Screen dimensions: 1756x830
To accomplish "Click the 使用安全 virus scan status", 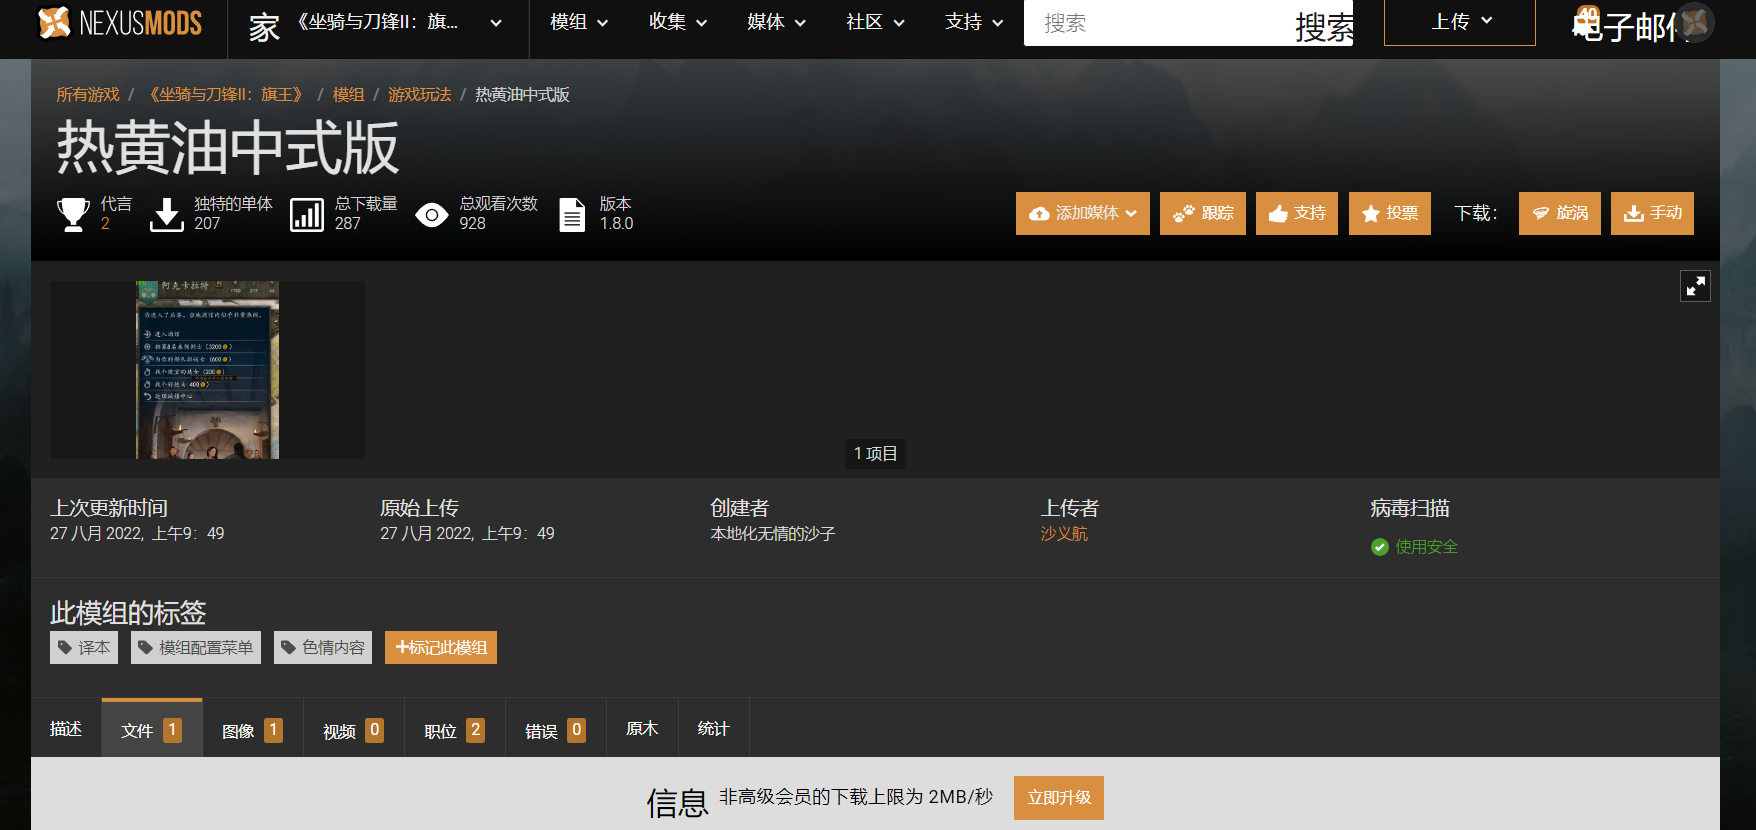I will point(1426,547).
